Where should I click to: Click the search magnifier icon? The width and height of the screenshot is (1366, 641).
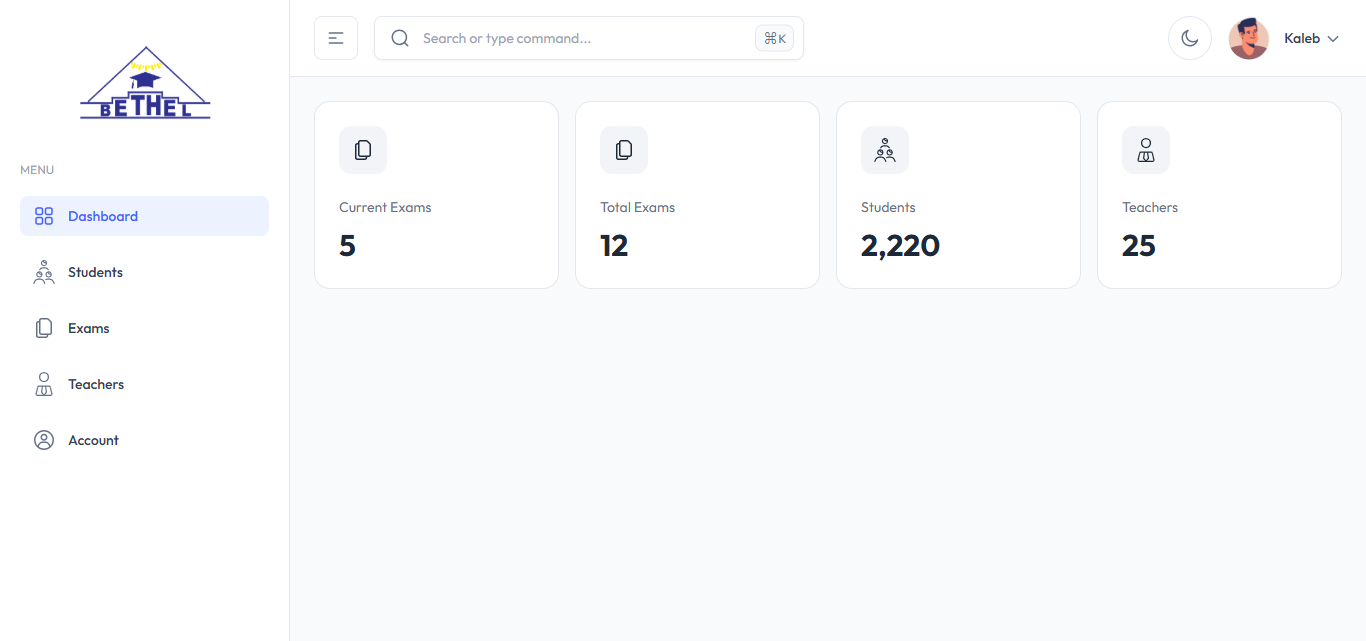[400, 38]
